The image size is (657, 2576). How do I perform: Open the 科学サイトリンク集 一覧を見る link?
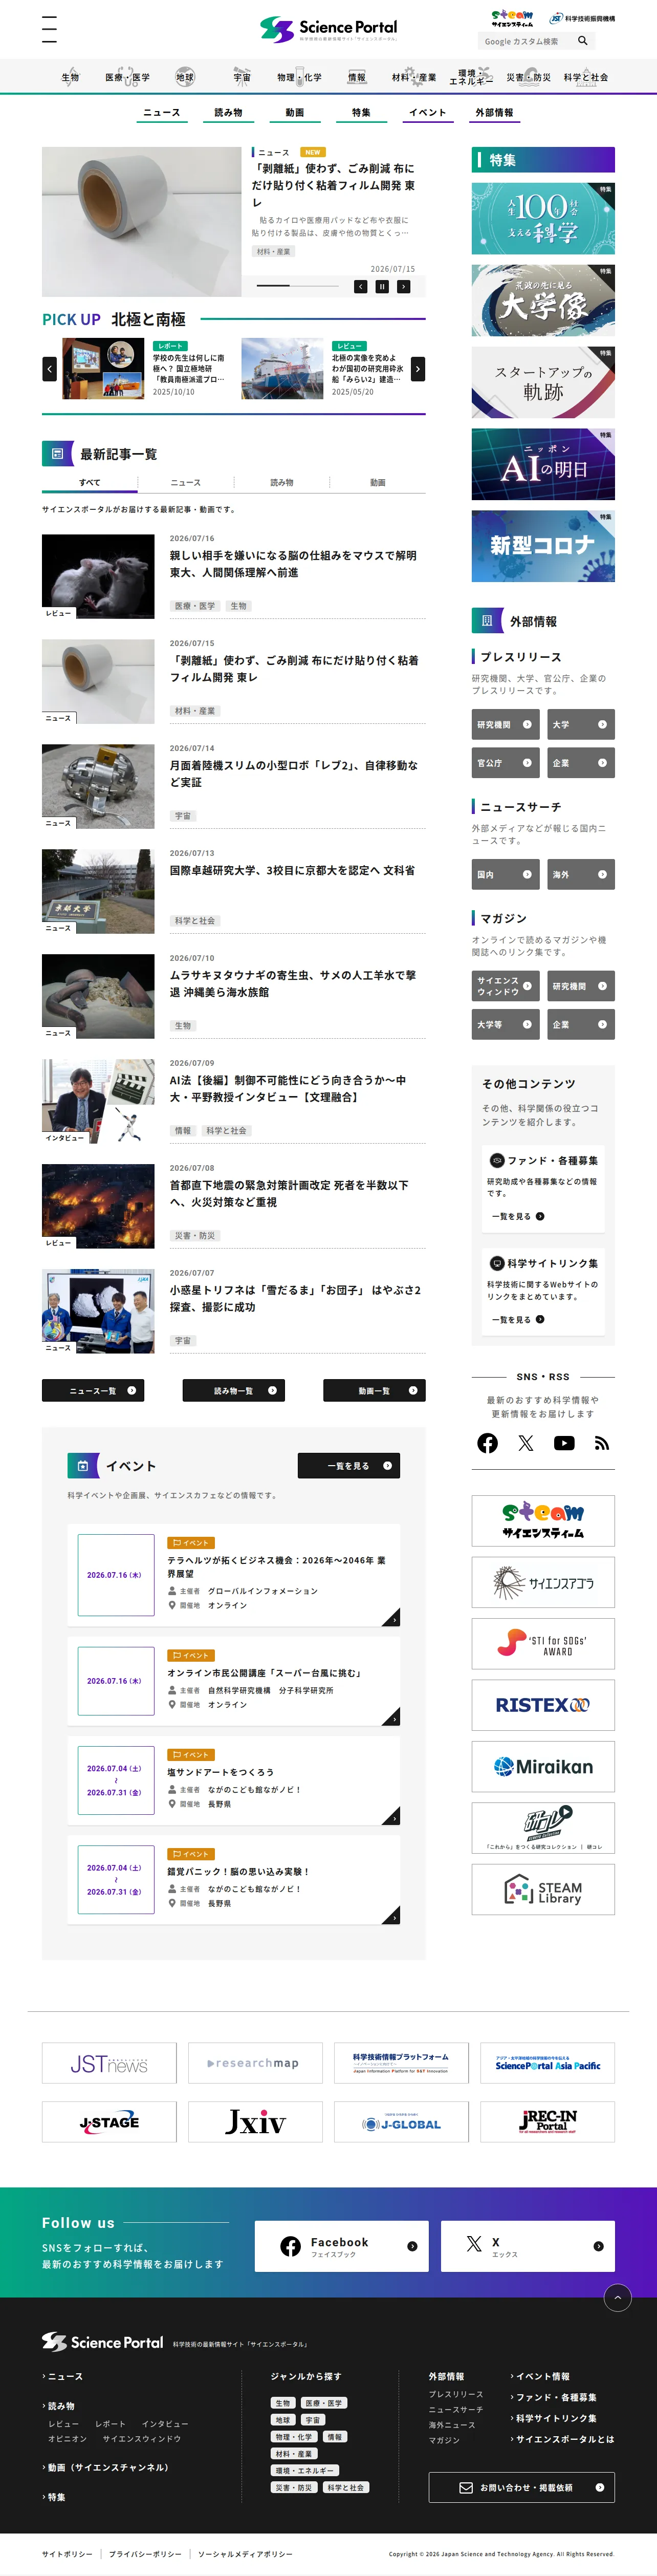(x=518, y=1319)
